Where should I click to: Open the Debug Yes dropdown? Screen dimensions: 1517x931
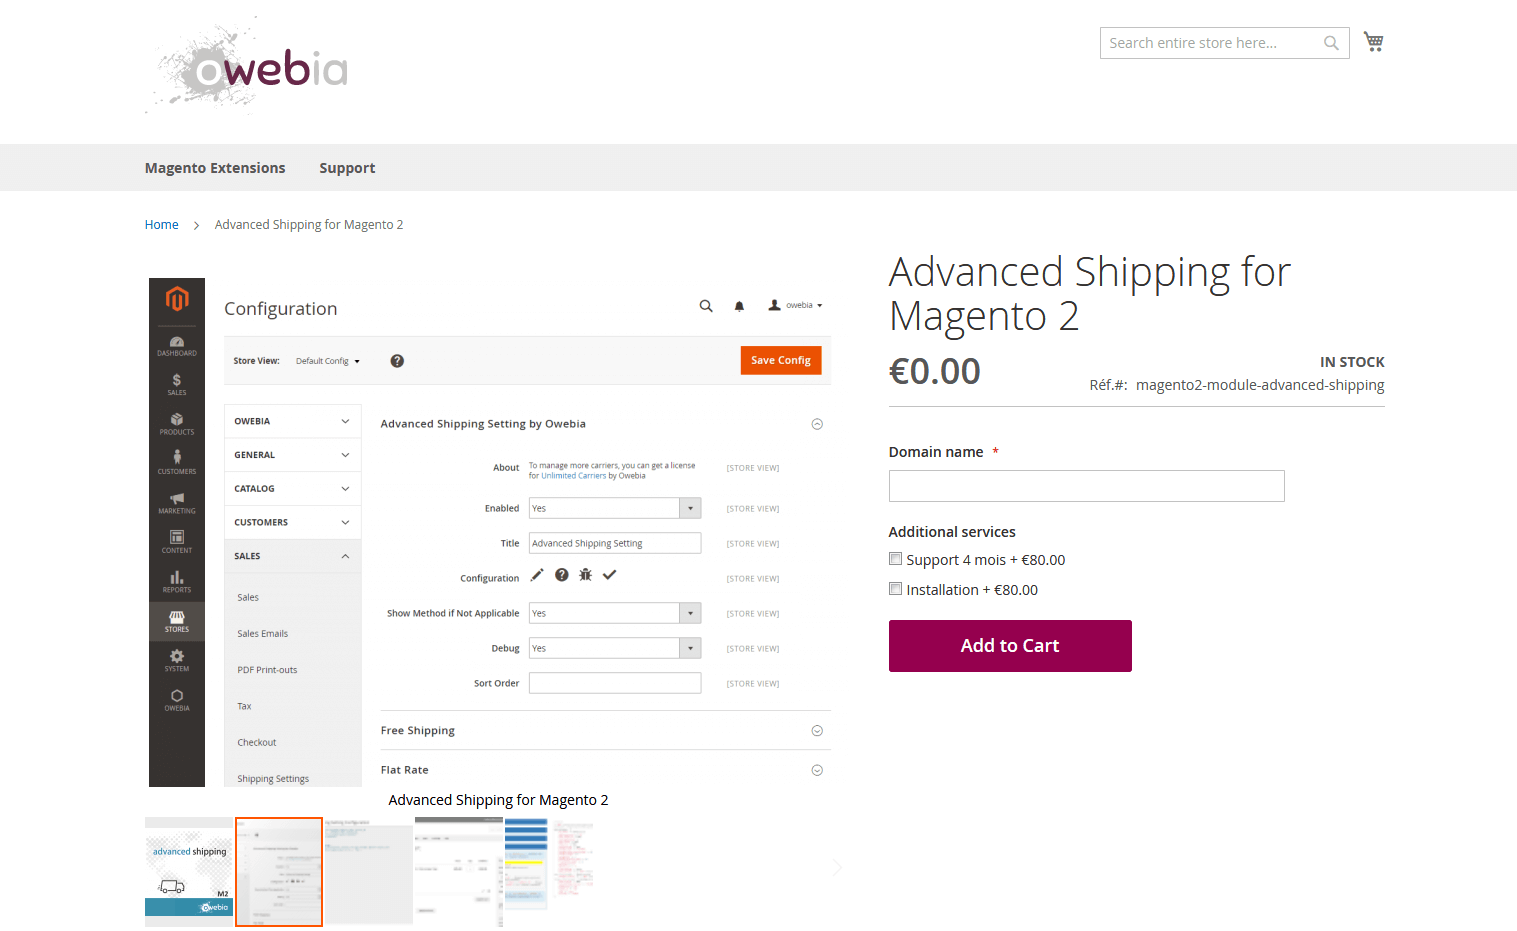(x=615, y=648)
